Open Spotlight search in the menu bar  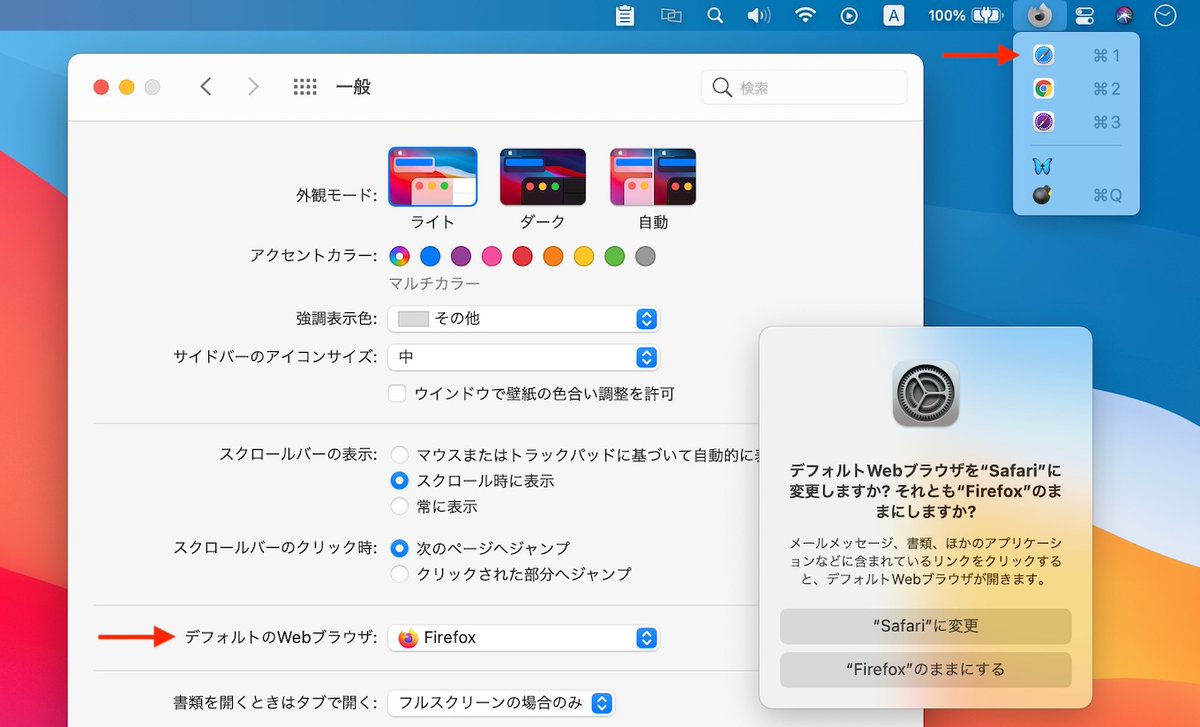pos(714,15)
